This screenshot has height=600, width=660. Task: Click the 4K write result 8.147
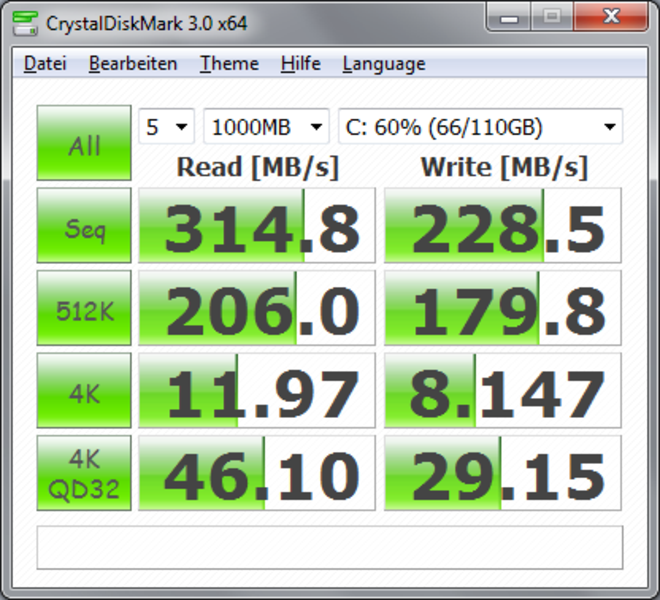[x=503, y=390]
